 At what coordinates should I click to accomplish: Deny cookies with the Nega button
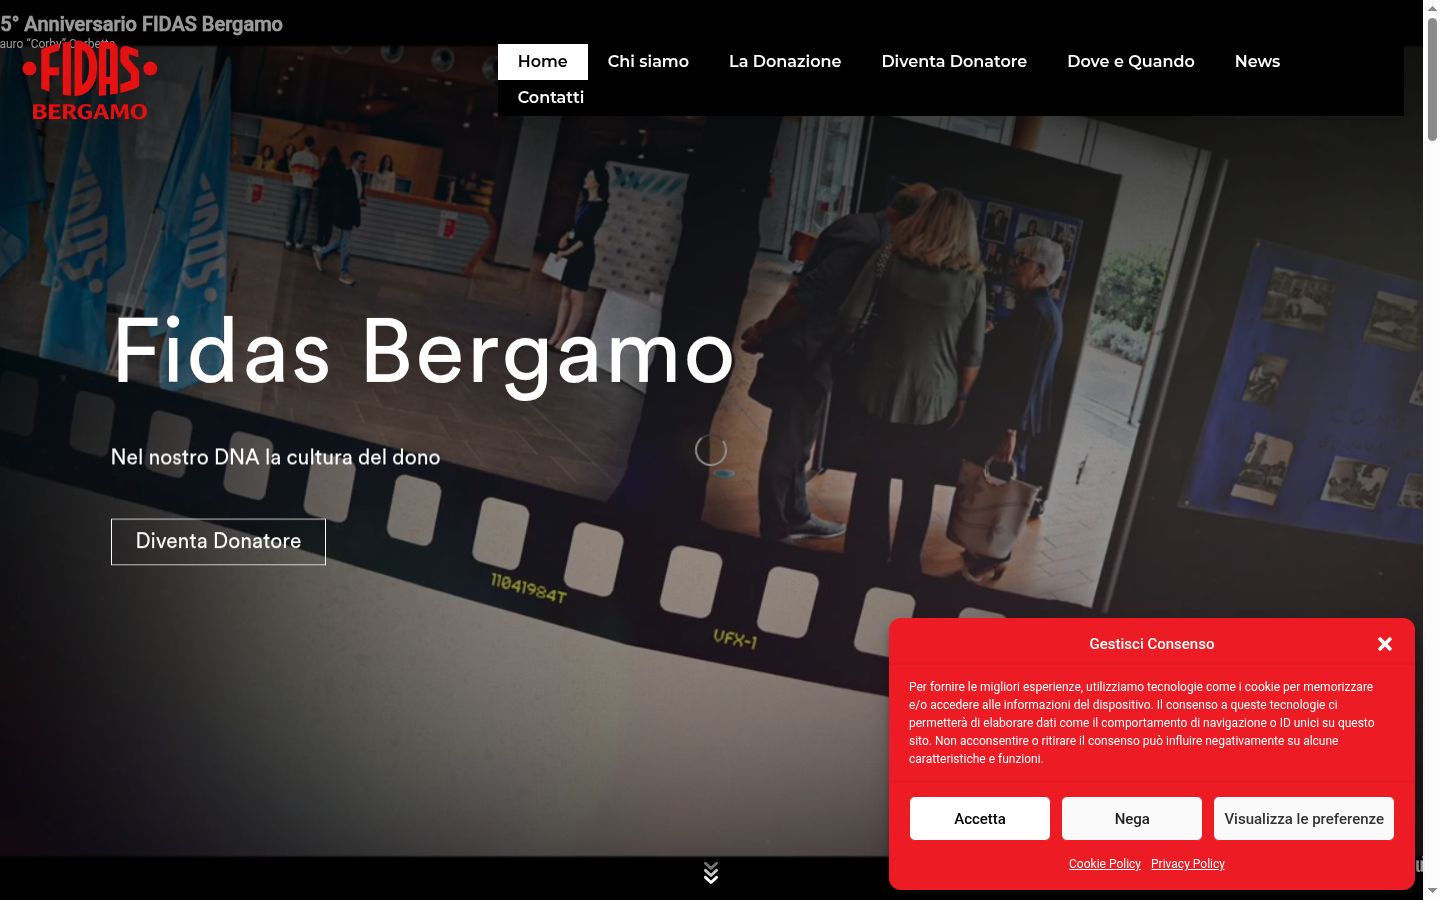coord(1132,818)
